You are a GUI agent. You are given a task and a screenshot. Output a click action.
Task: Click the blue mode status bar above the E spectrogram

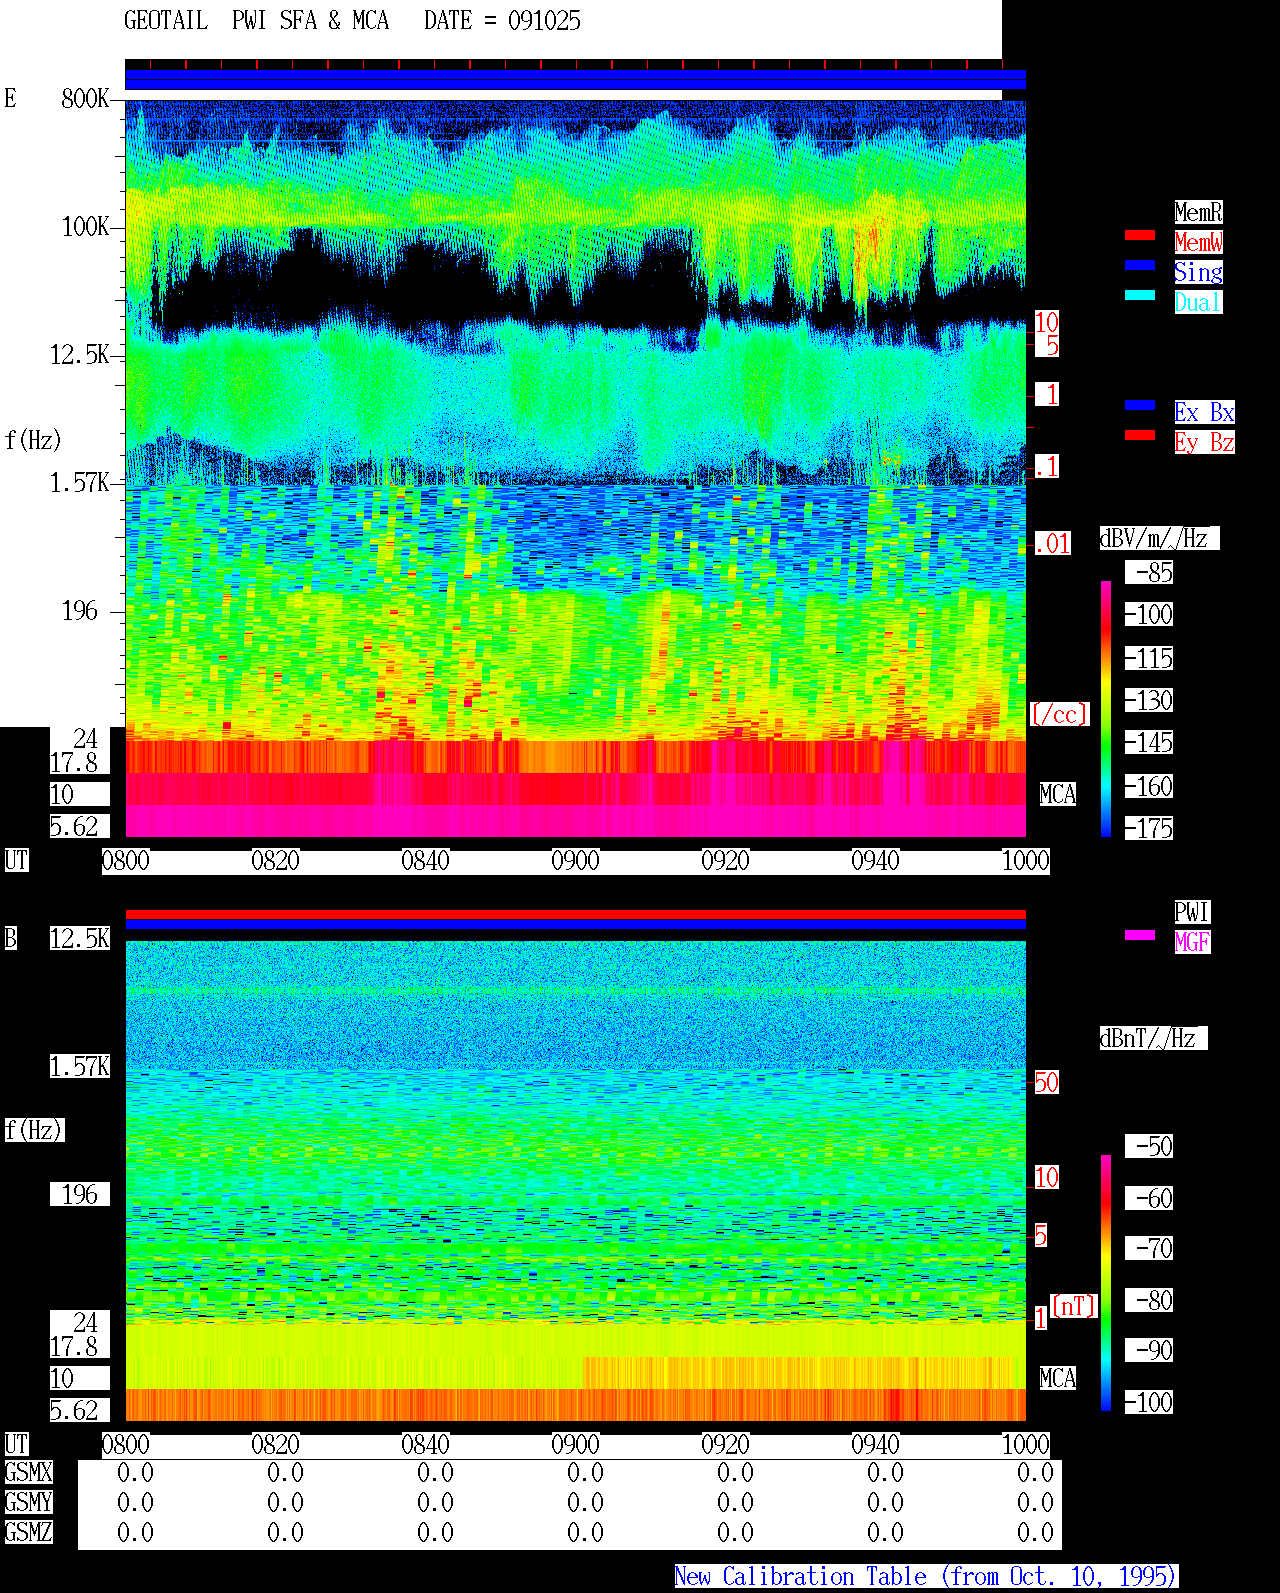(x=575, y=80)
